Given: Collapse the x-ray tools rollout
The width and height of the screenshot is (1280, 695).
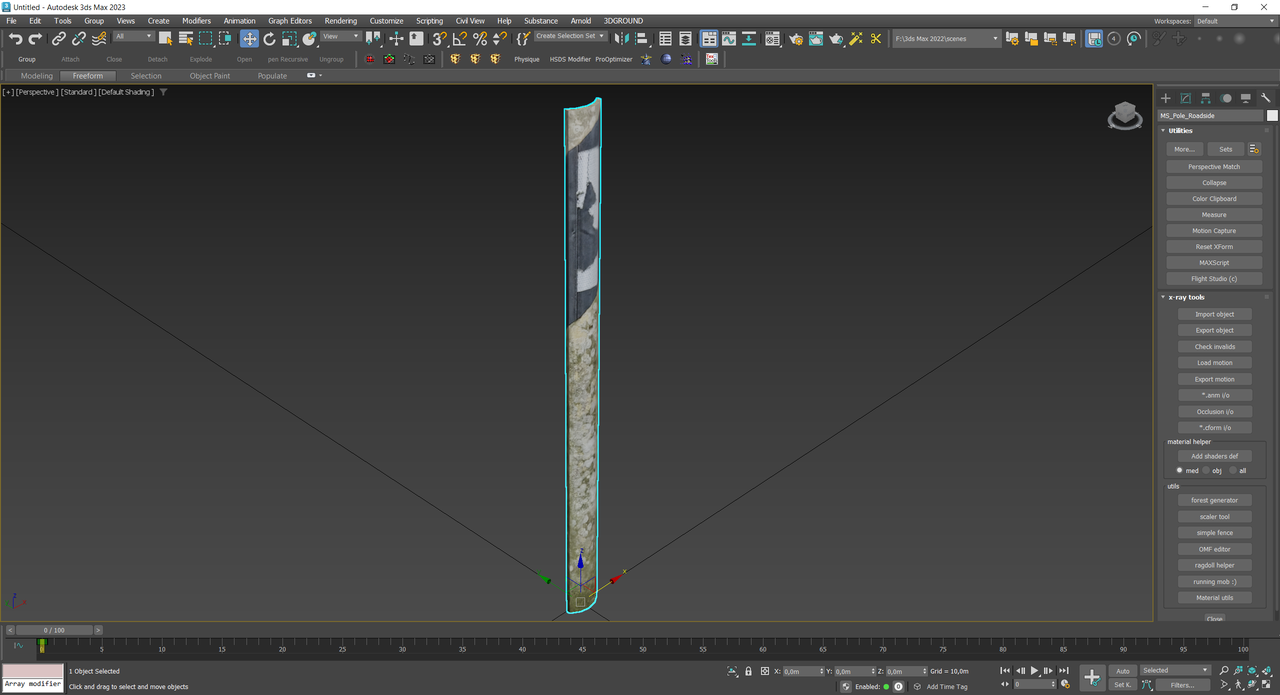Looking at the screenshot, I should [x=1187, y=297].
